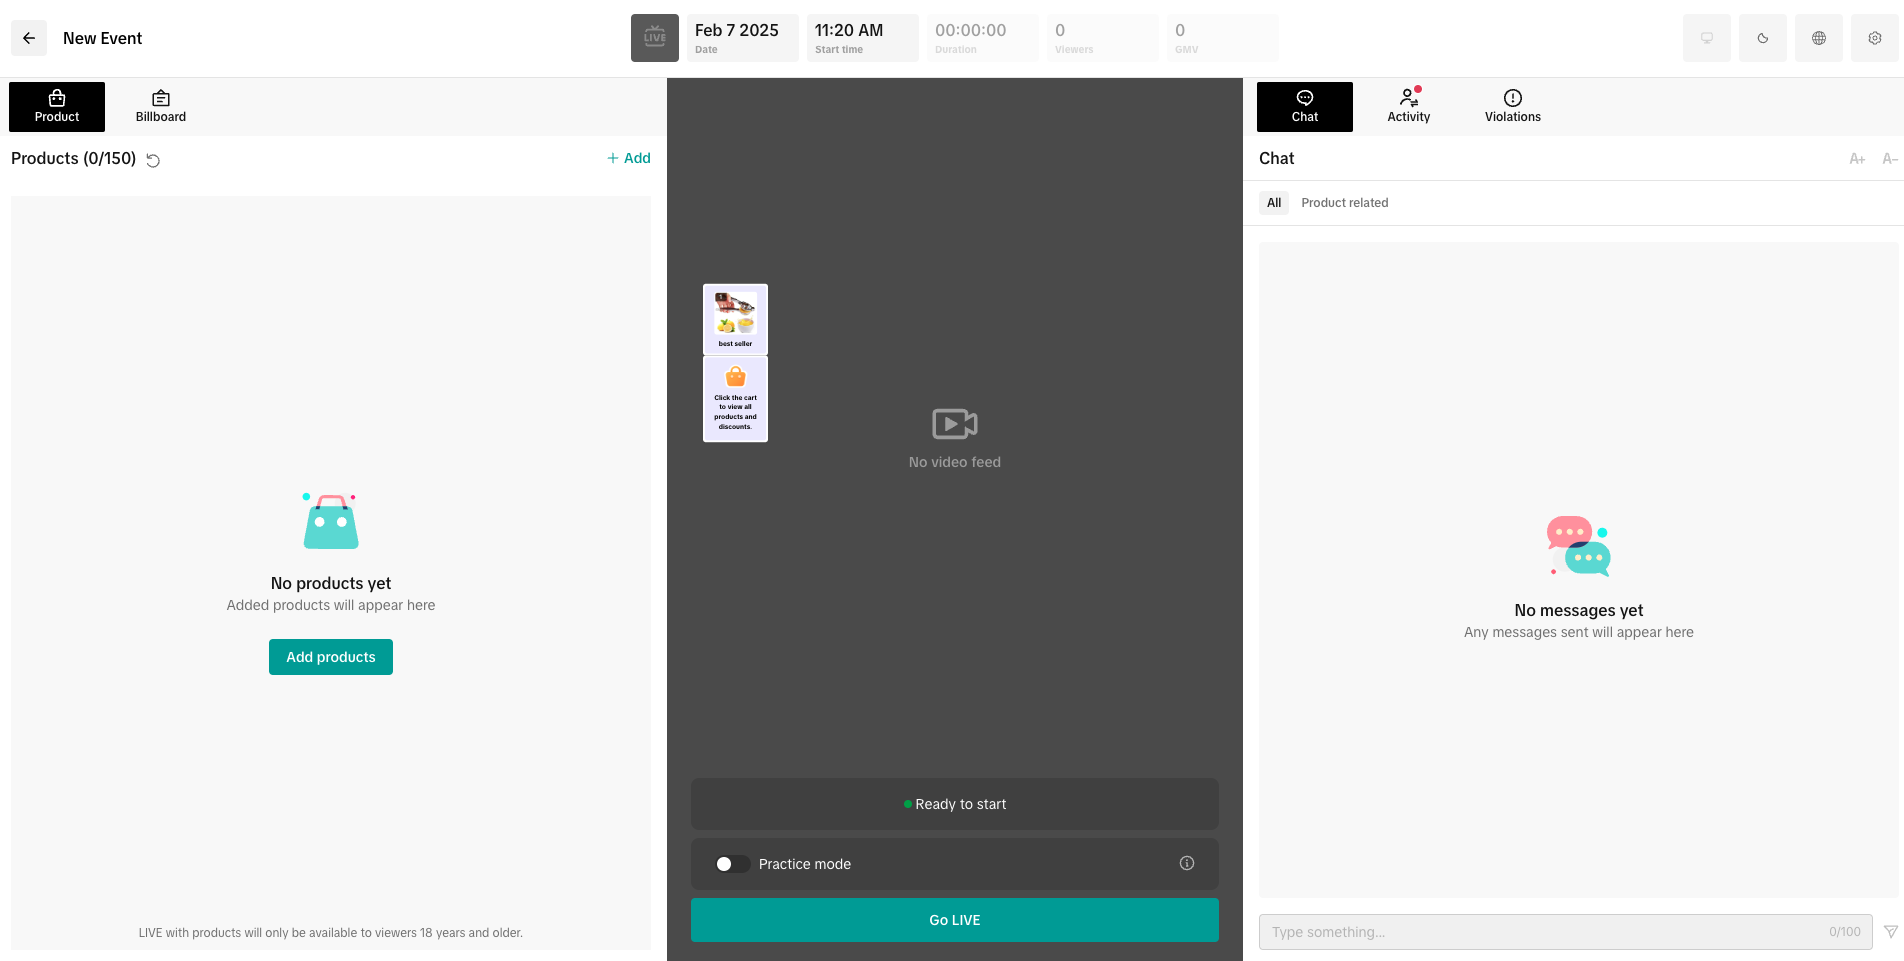Open the Activity tab
The width and height of the screenshot is (1904, 961).
tap(1408, 107)
